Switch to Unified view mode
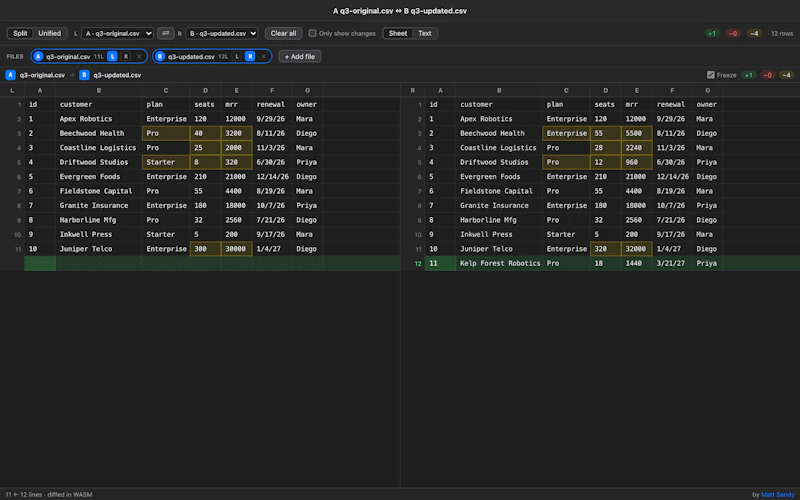800x500 pixels. click(49, 33)
